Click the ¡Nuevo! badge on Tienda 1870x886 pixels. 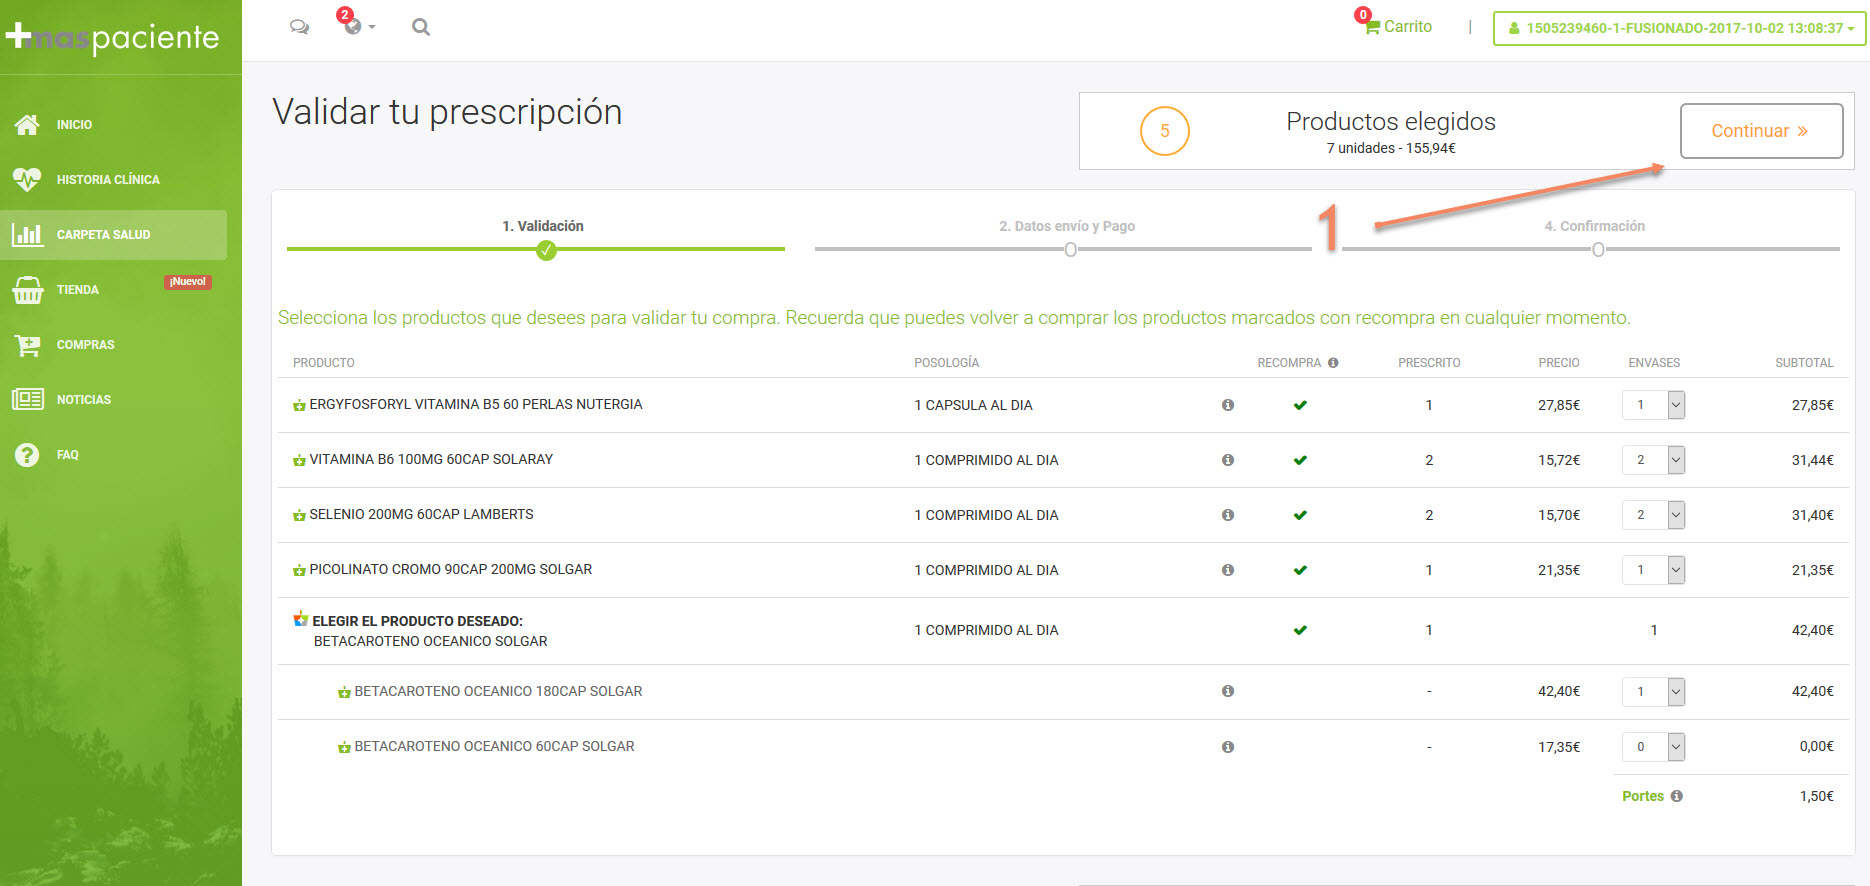click(x=188, y=282)
